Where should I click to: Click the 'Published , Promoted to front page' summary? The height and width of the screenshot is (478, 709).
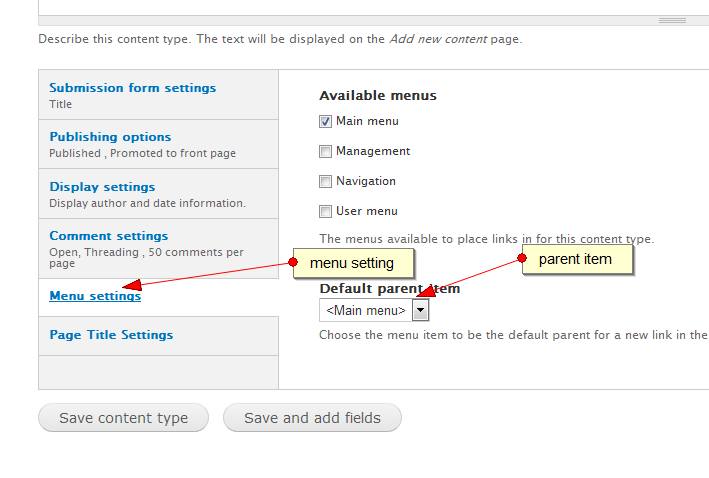pyautogui.click(x=142, y=153)
